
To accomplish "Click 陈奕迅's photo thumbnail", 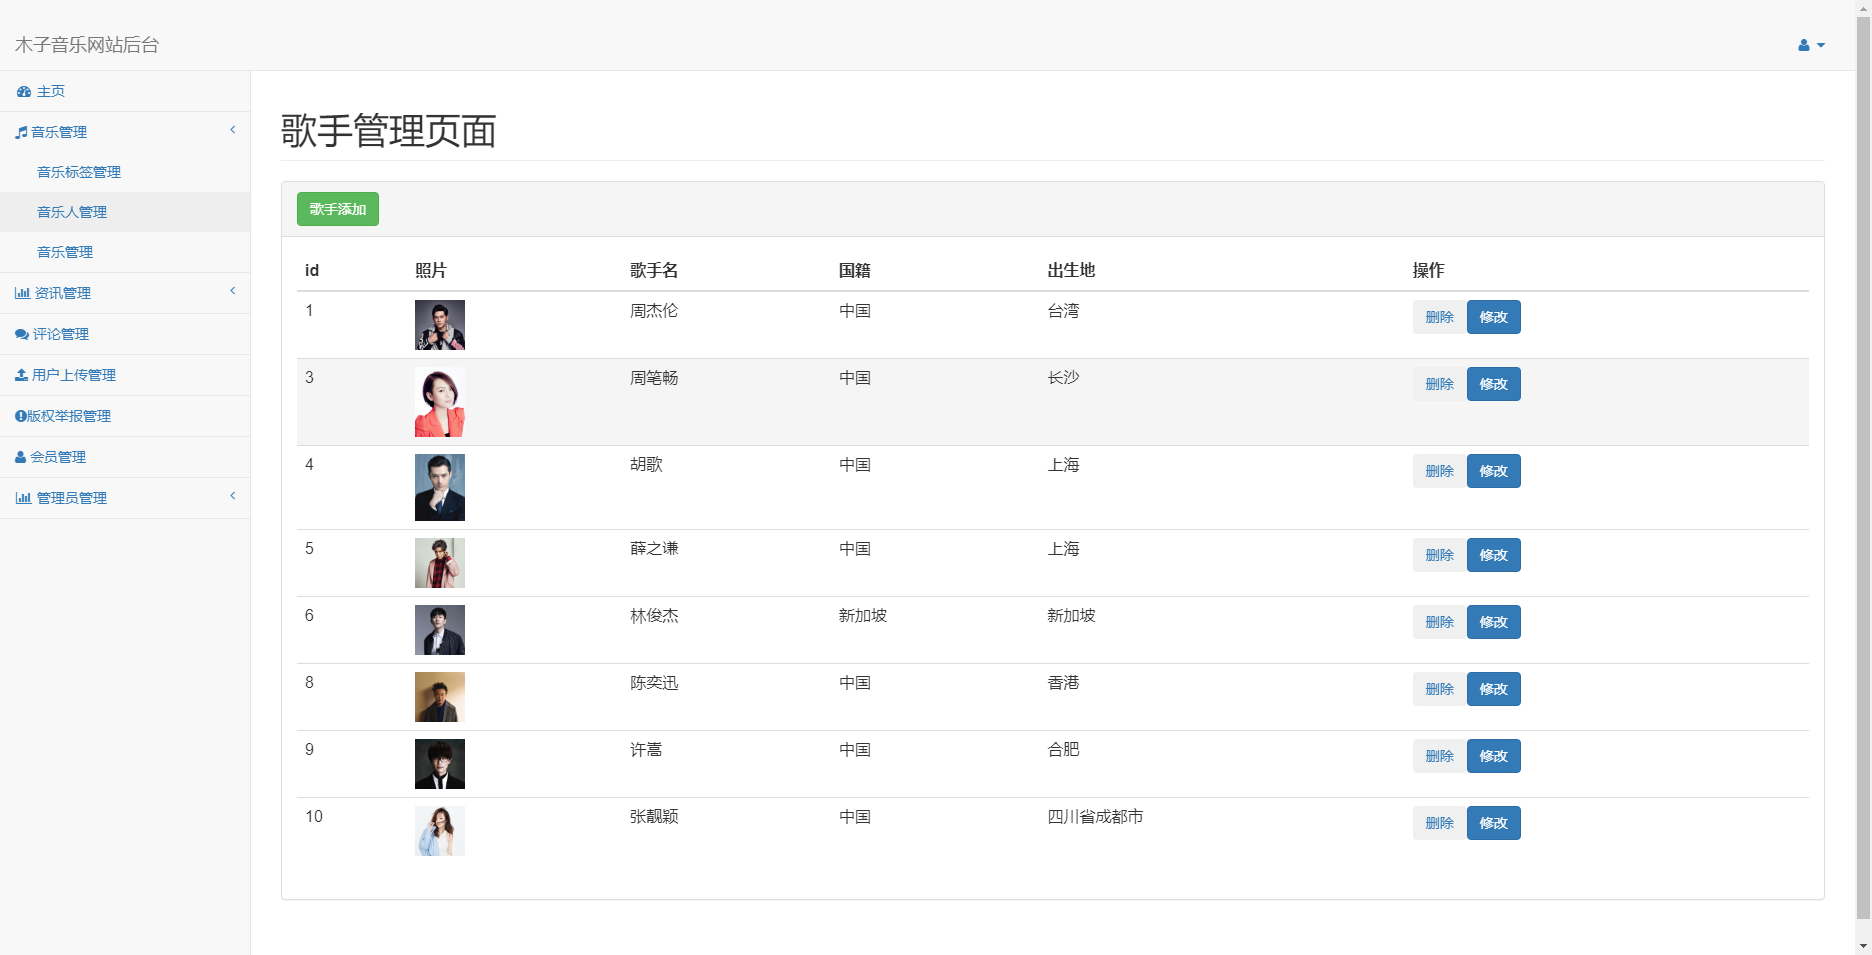I will (440, 697).
